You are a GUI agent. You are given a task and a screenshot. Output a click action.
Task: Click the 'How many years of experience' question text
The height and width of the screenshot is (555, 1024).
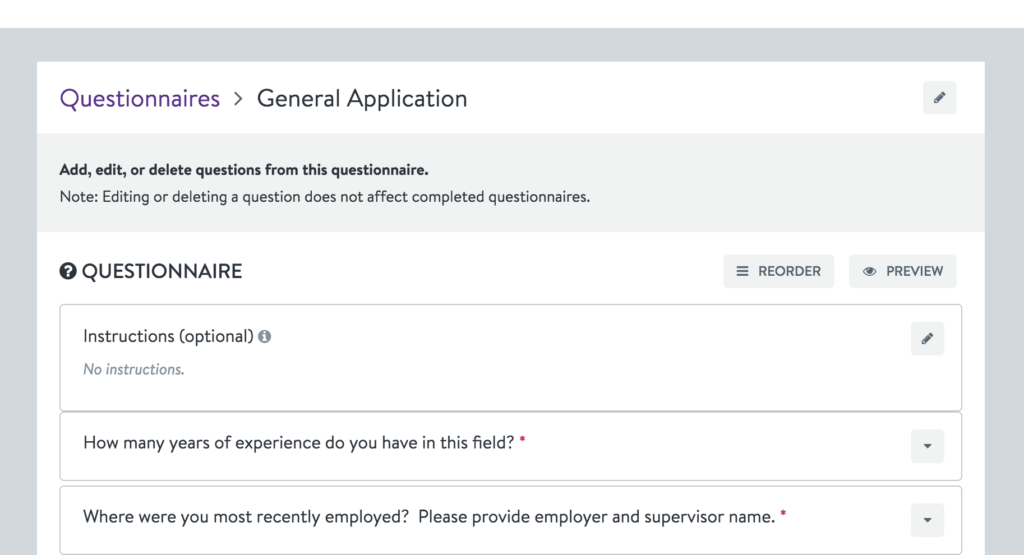298,443
